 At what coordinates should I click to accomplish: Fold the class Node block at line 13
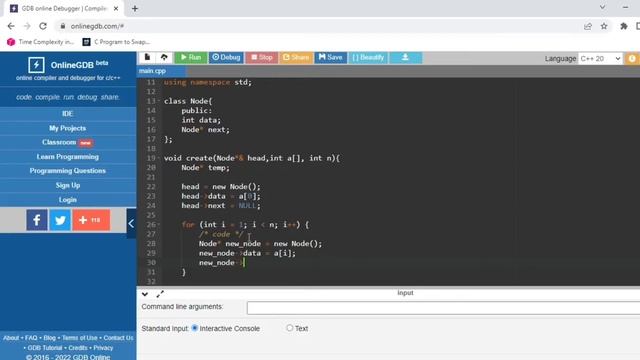(159, 101)
